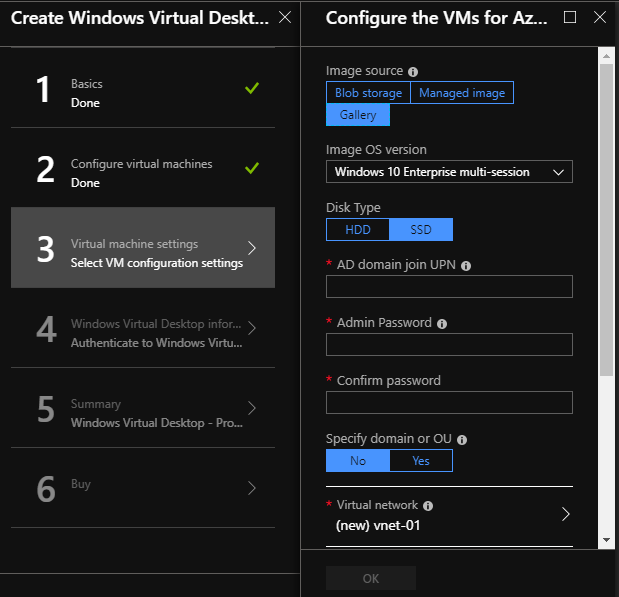Click the AD domain join UPN field

click(449, 287)
